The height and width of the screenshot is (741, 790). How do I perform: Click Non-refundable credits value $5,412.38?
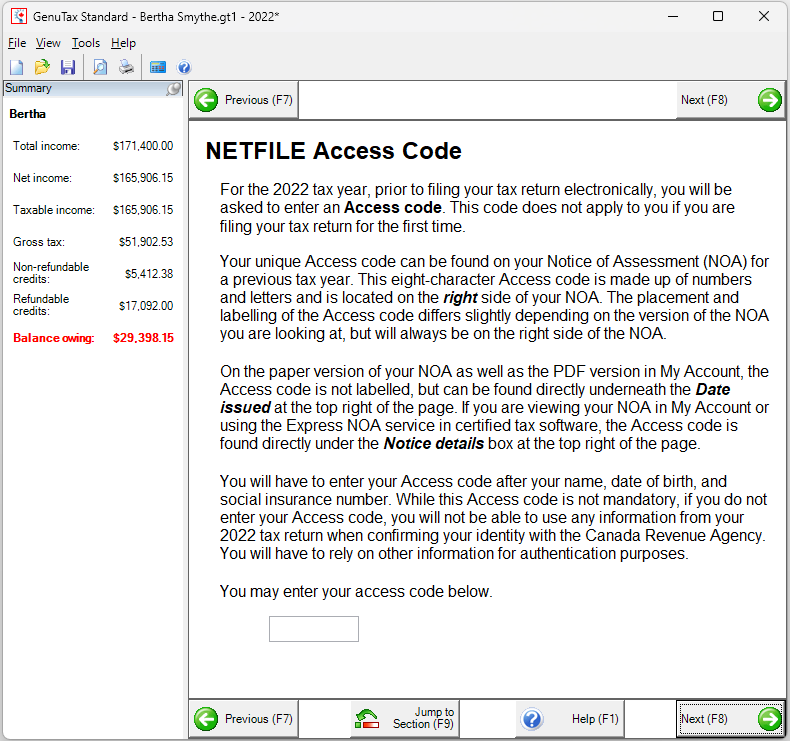[149, 274]
